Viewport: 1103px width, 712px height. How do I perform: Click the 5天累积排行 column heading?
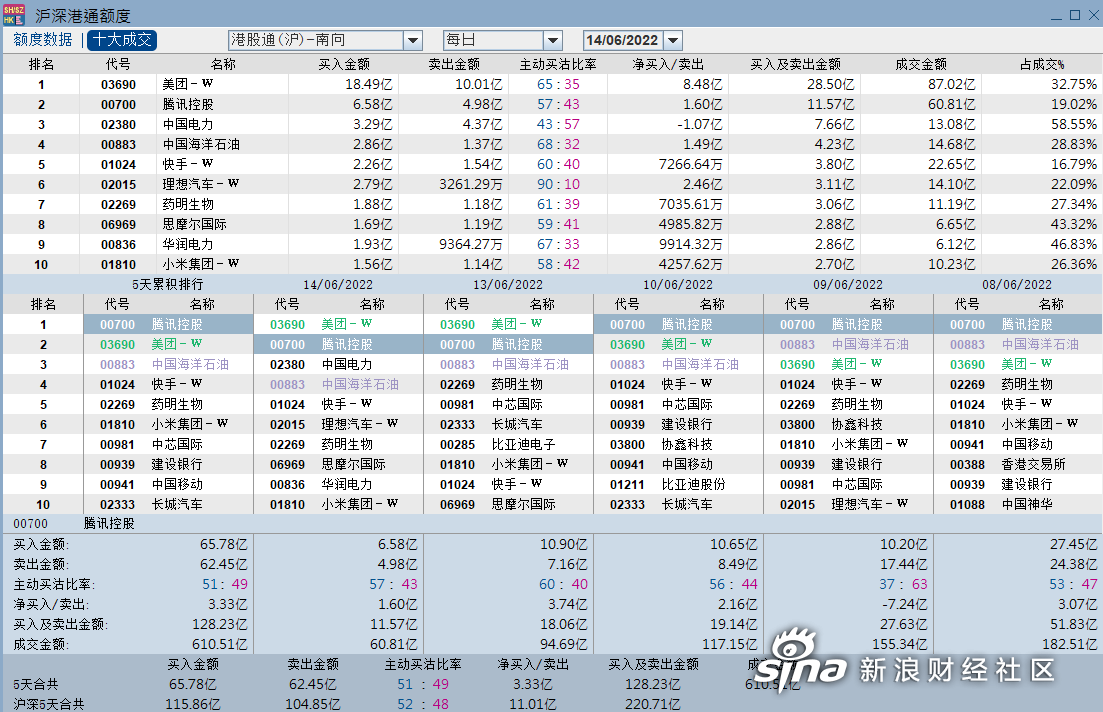coord(167,284)
